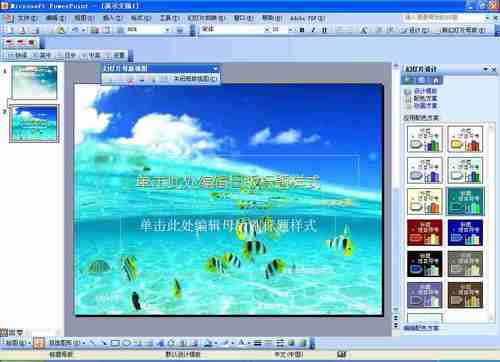Viewport: 500px width, 362px height.
Task: Open the 设计模板 (Design Templates) link
Action: coord(425,91)
